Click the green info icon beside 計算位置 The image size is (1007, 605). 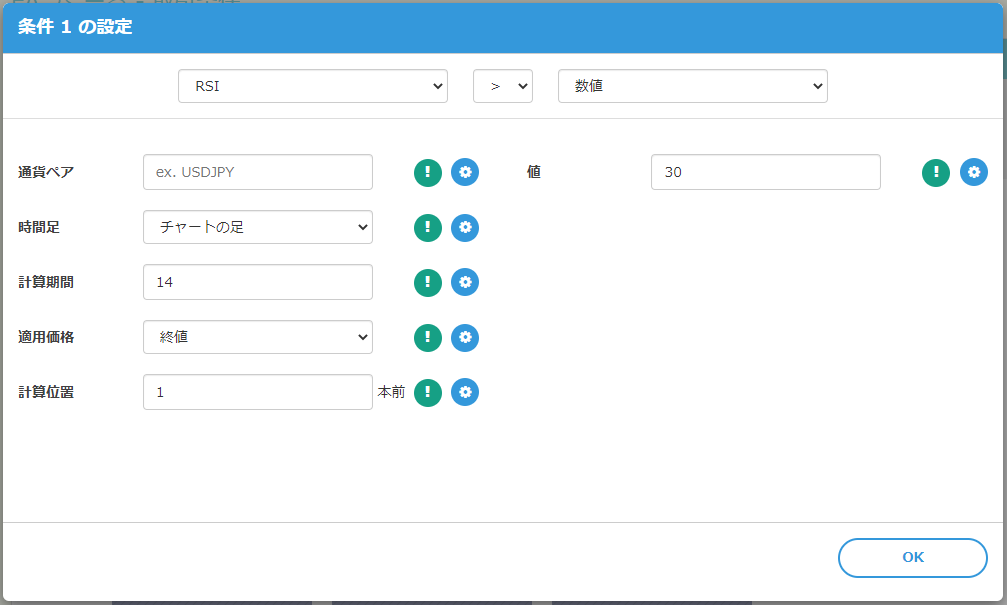coord(428,393)
